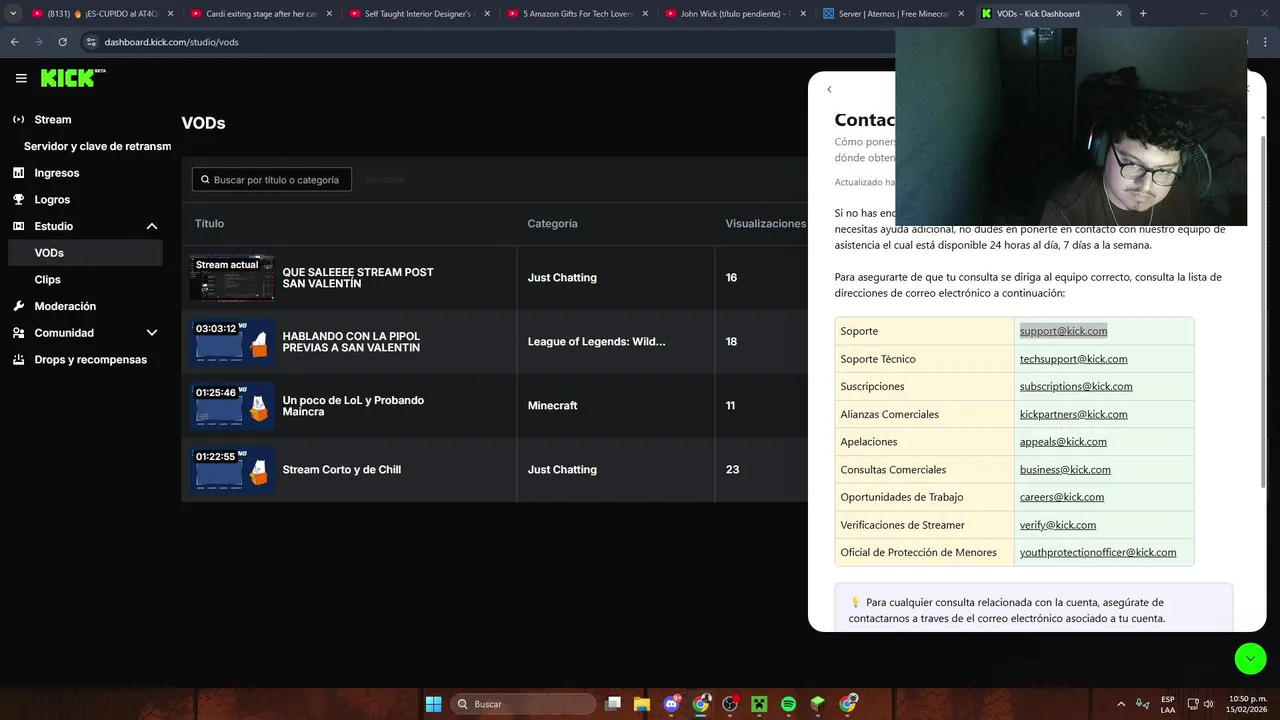Collapse the Estudio section chevron
Viewport: 1280px width, 720px height.
(152, 226)
